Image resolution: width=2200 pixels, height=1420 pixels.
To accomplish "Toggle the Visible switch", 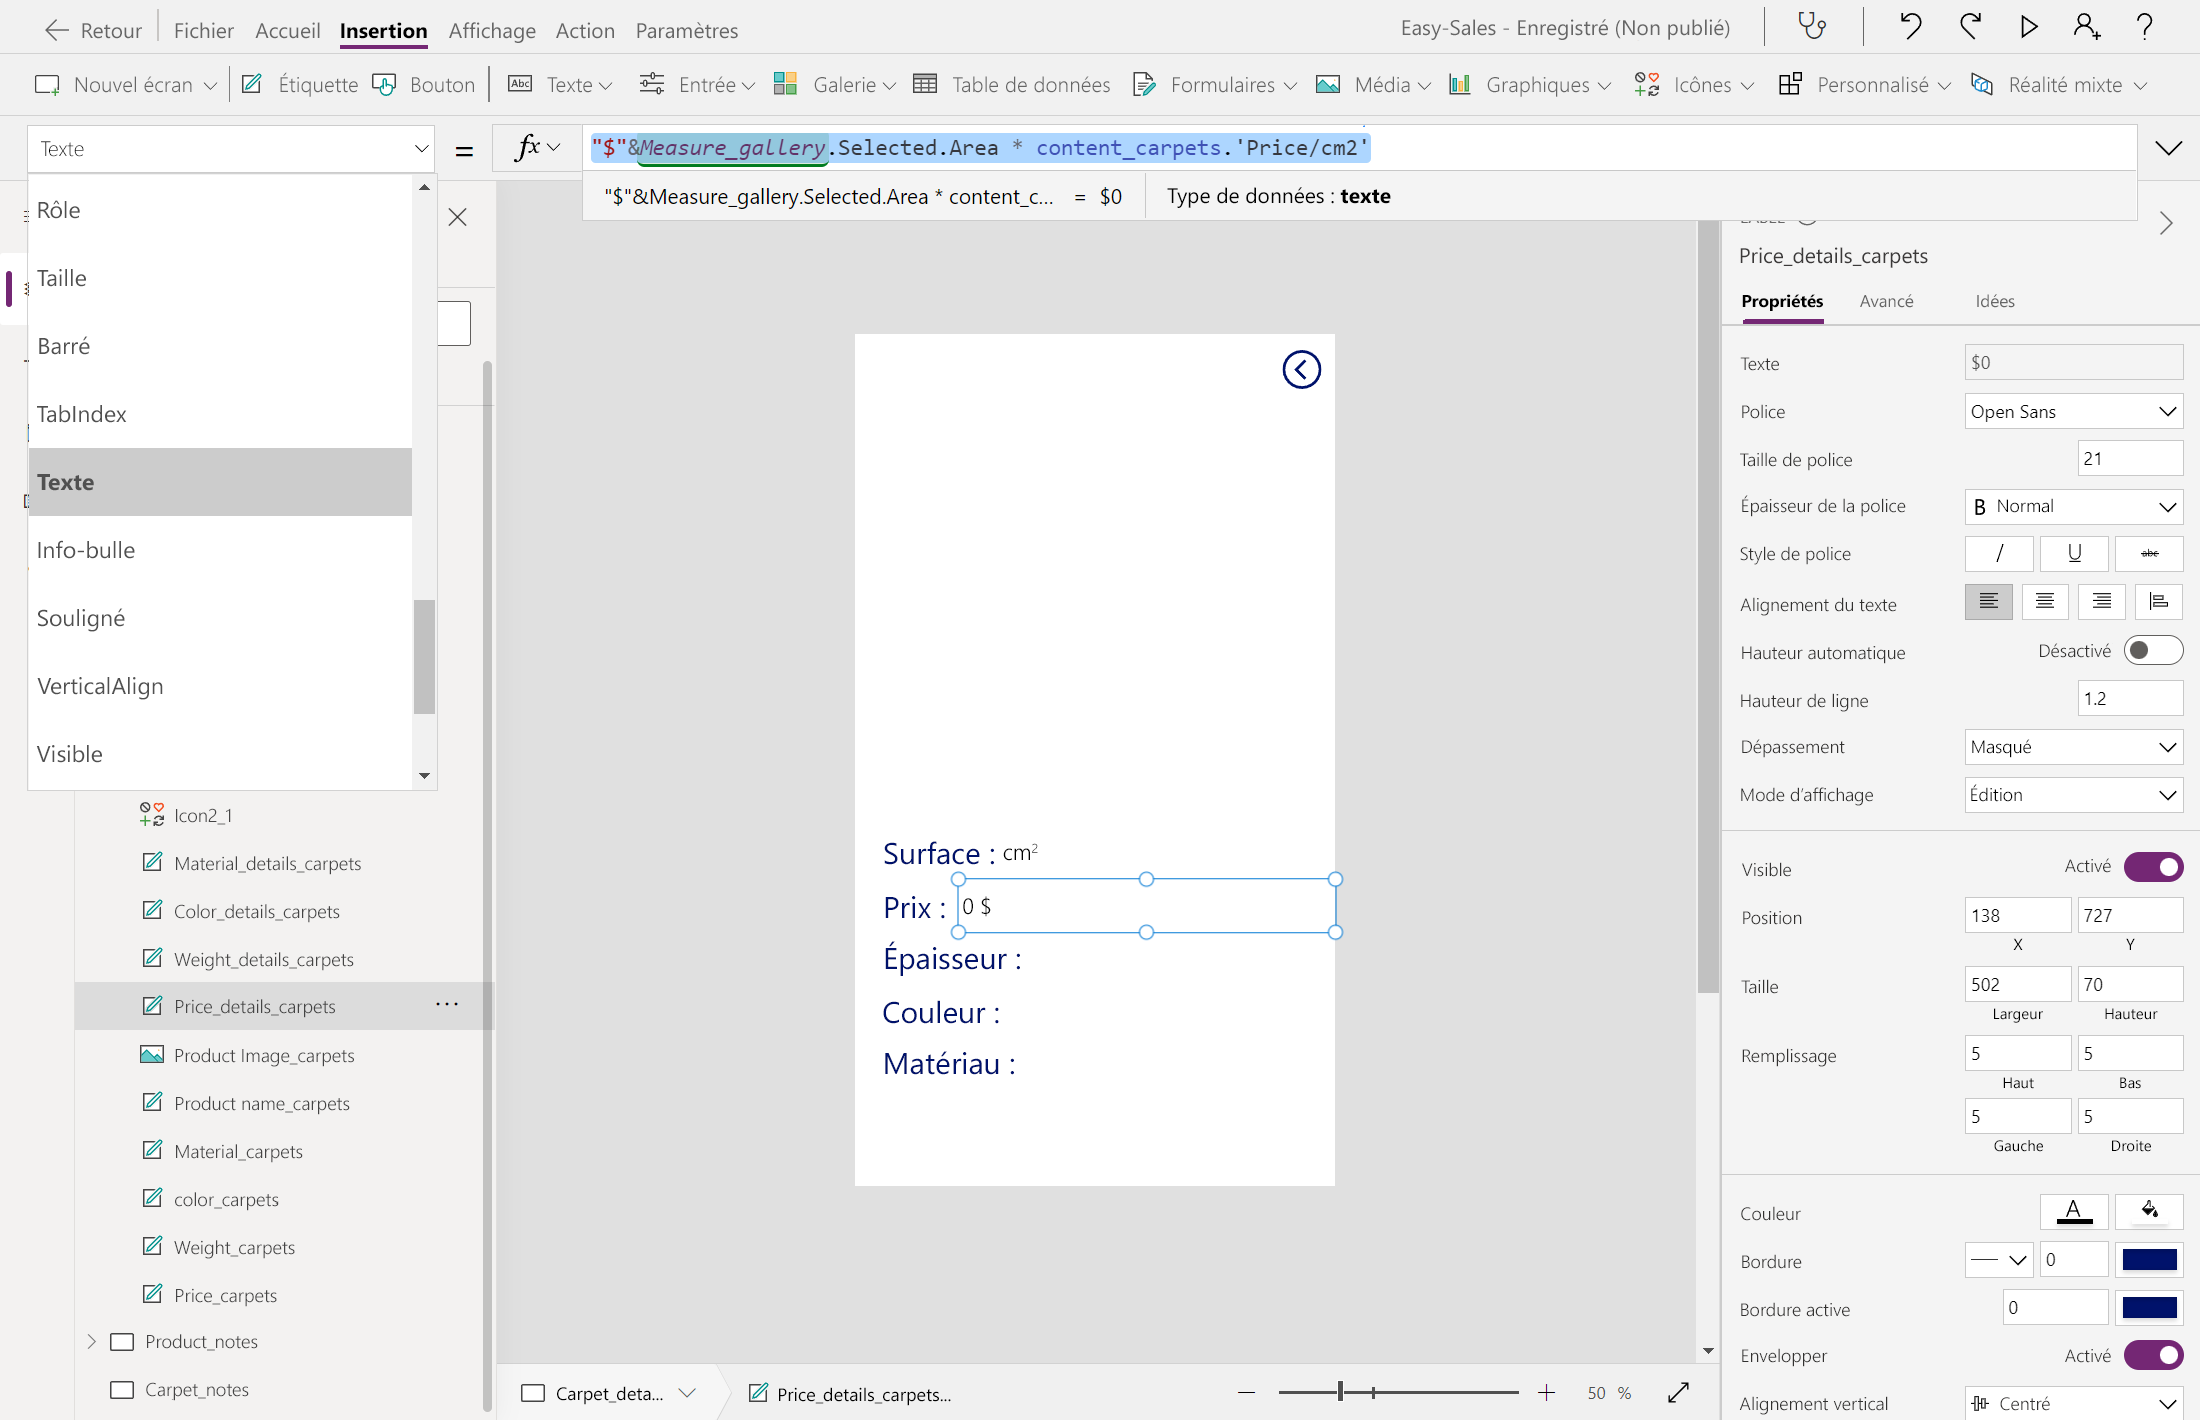I will pyautogui.click(x=2153, y=867).
